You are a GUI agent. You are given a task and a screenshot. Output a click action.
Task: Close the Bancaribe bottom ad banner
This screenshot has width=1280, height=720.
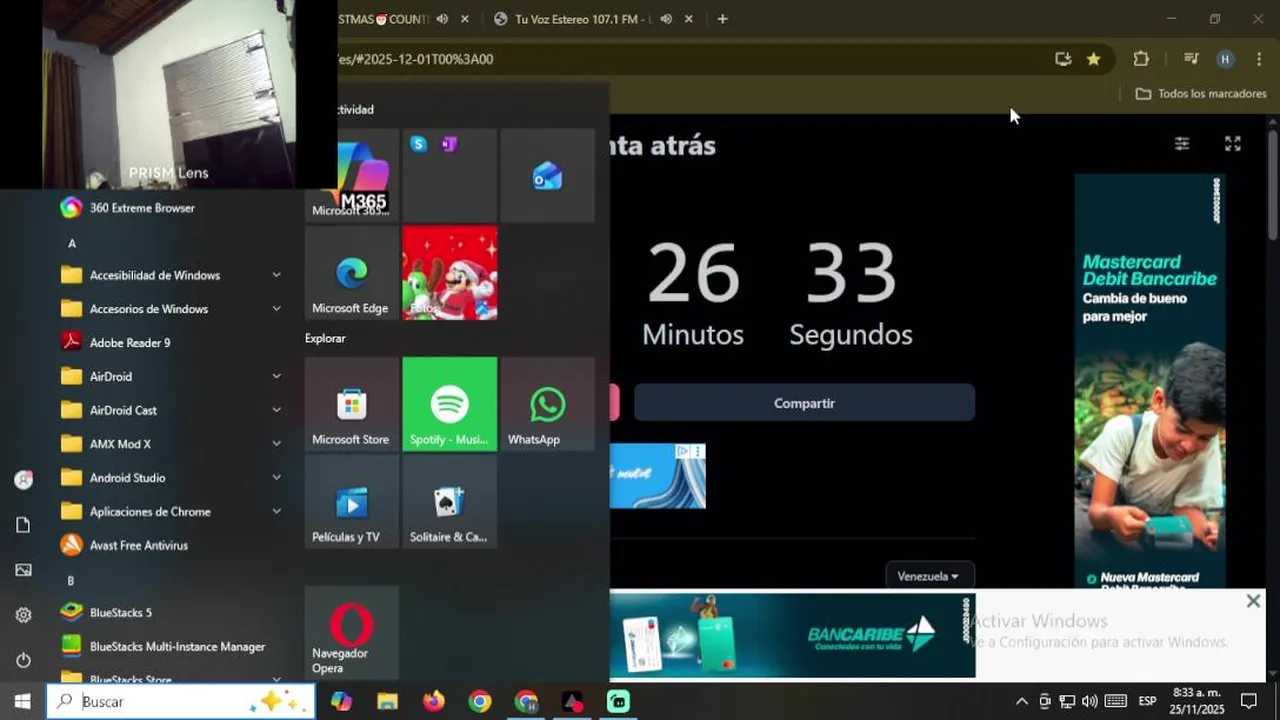pos(1253,601)
